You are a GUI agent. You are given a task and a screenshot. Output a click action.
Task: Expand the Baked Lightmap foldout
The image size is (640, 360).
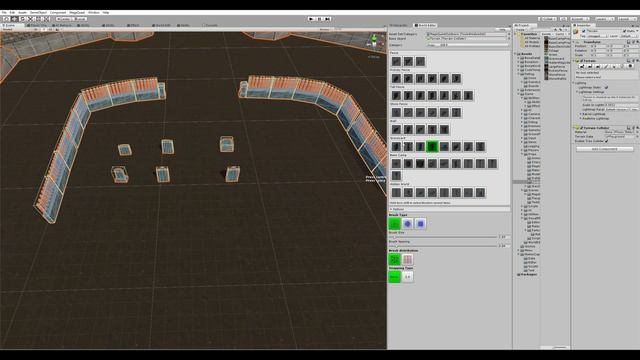tap(581, 114)
